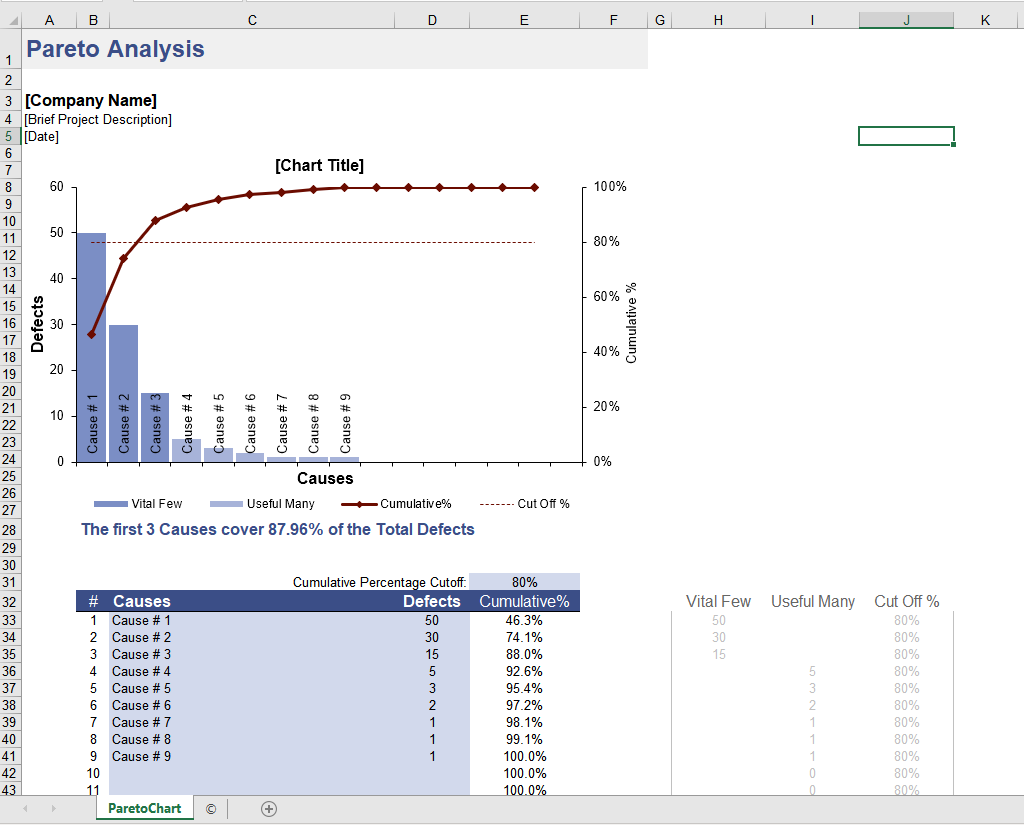This screenshot has height=825, width=1024.
Task: Select the Defects vertical axis title
Action: coord(38,324)
